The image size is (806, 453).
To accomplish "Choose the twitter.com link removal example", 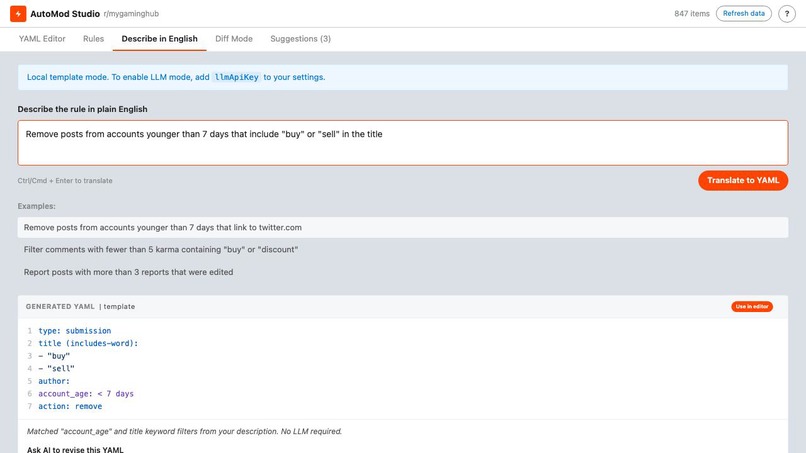I will (x=402, y=227).
